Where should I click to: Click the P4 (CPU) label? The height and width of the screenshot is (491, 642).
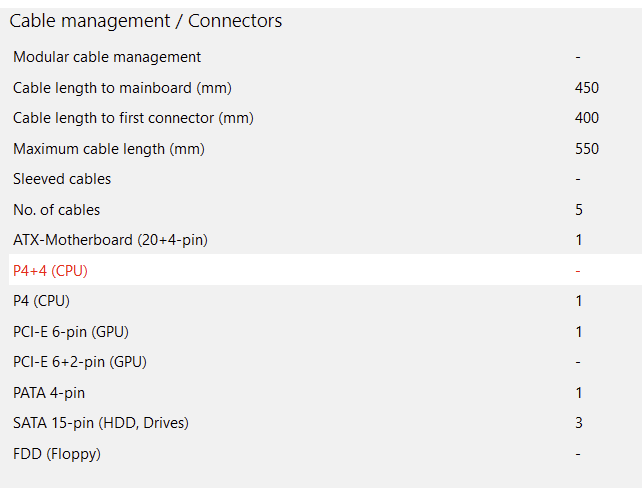click(41, 301)
